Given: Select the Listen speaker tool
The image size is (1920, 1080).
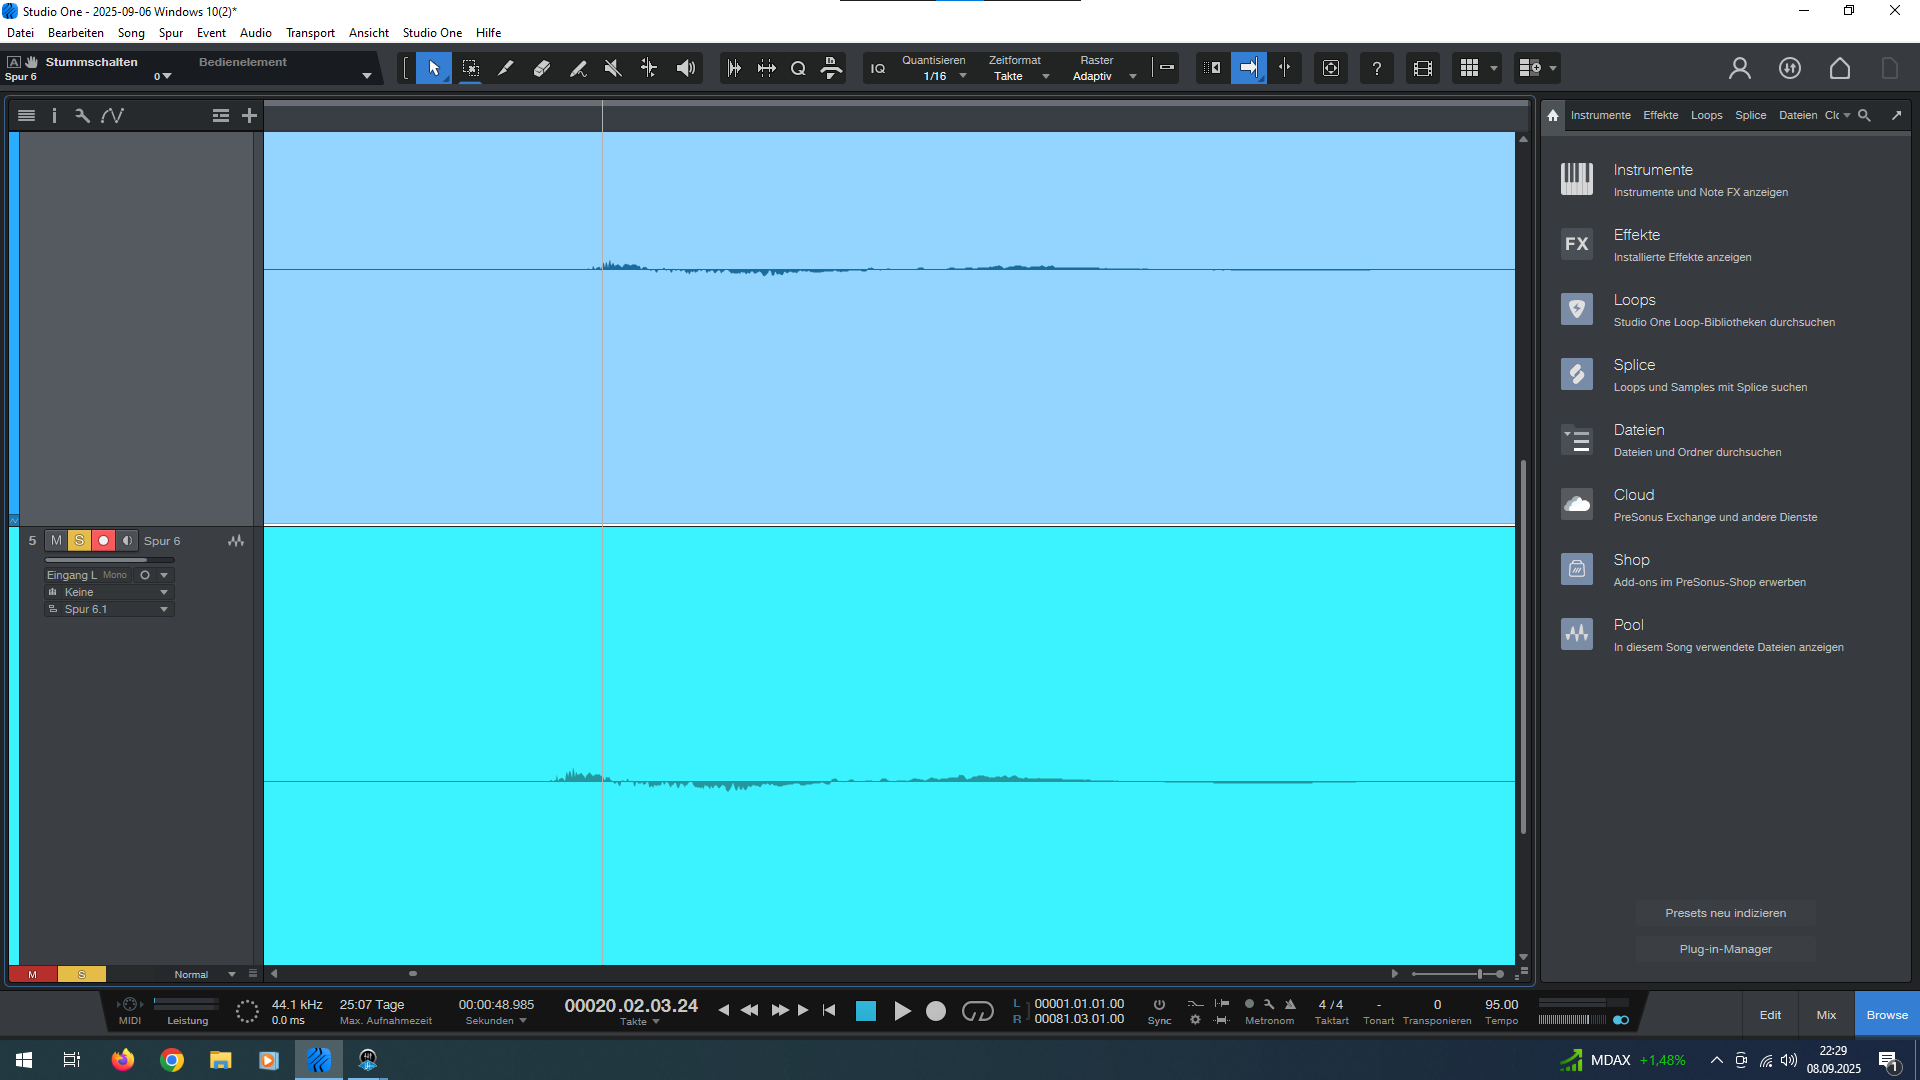Looking at the screenshot, I should tap(686, 68).
